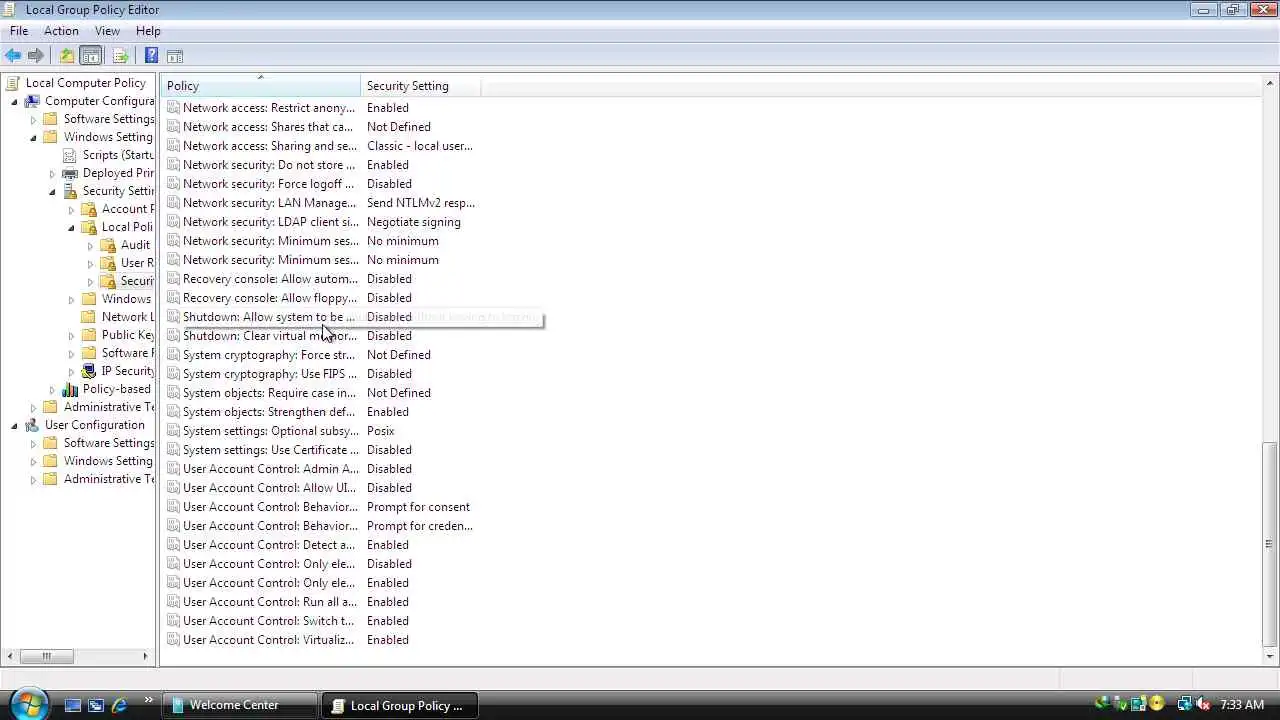Expand quick launch hidden icons chevron

tap(148, 700)
